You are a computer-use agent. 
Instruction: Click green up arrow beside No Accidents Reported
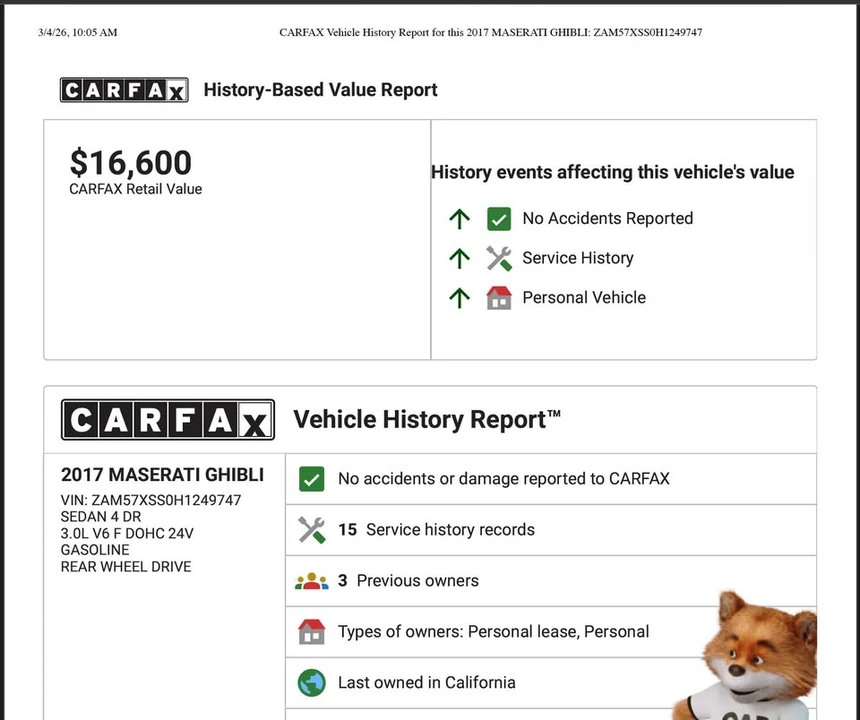[x=460, y=219]
